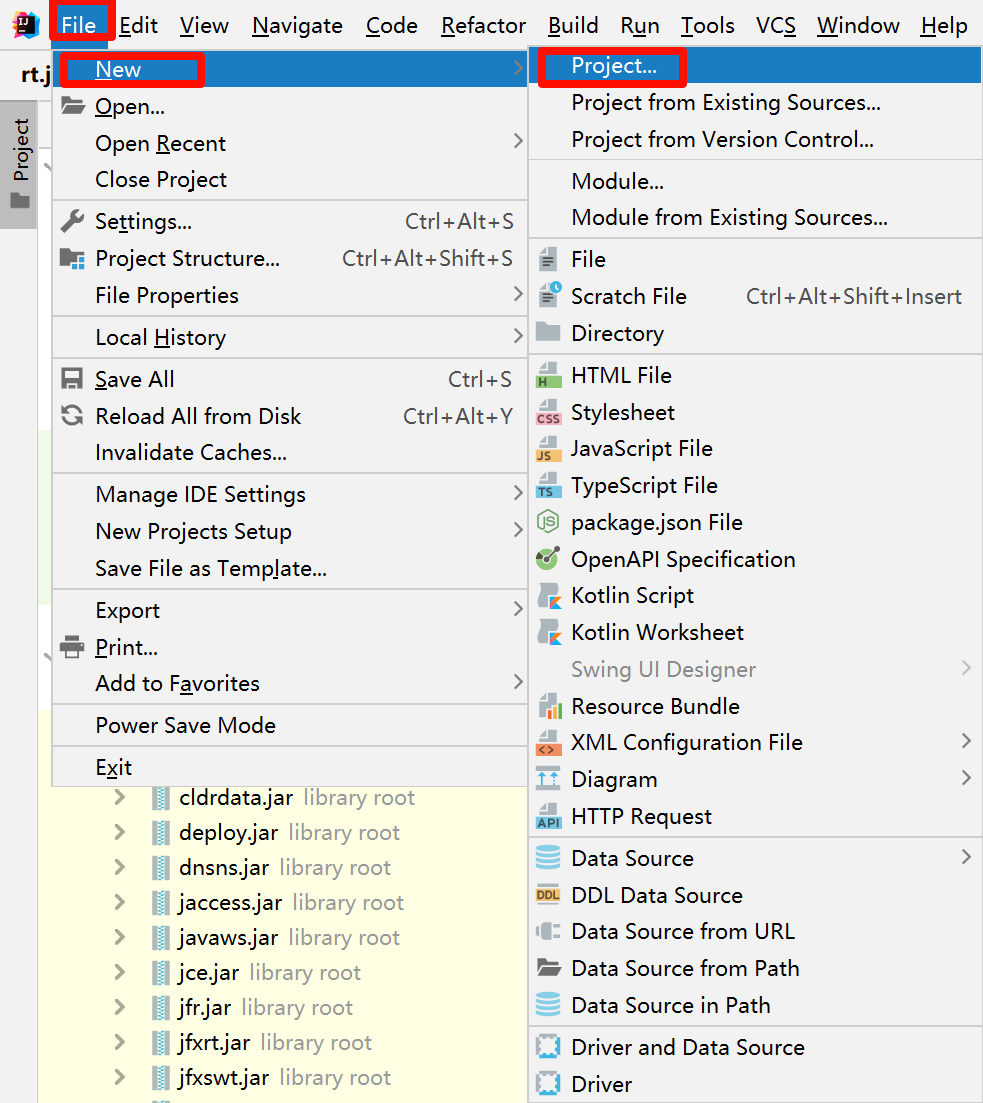The height and width of the screenshot is (1103, 983).
Task: Expand the jce.jar library tree node
Action: pyautogui.click(x=120, y=972)
